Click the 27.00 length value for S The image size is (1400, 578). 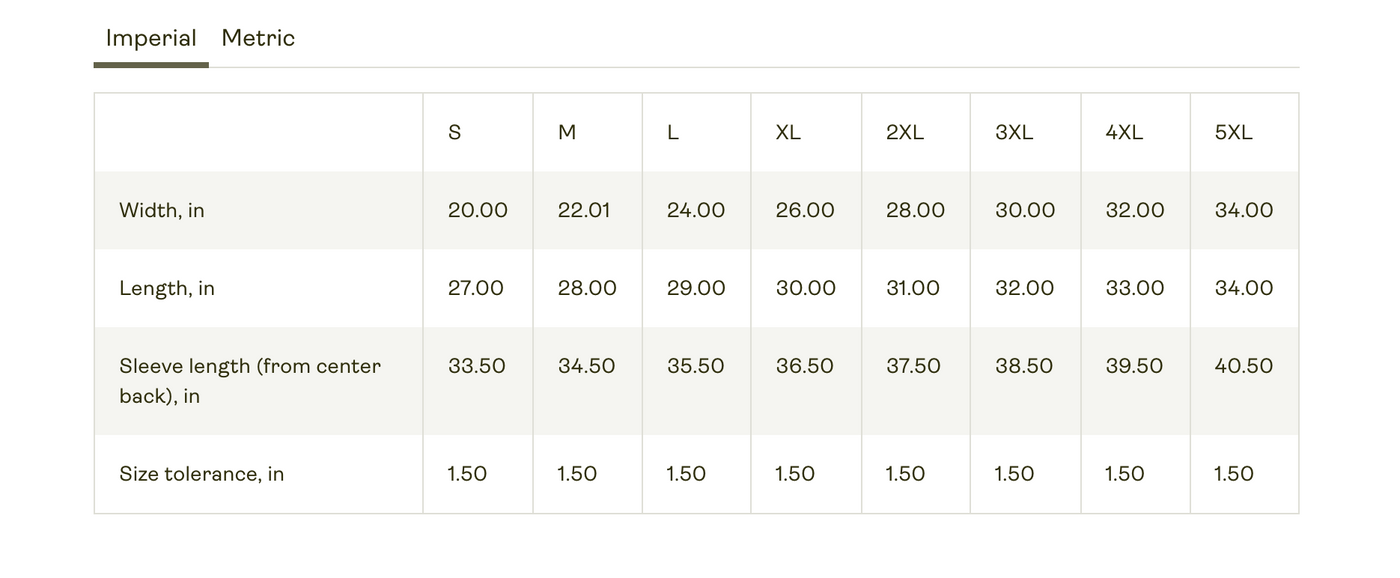(x=476, y=288)
